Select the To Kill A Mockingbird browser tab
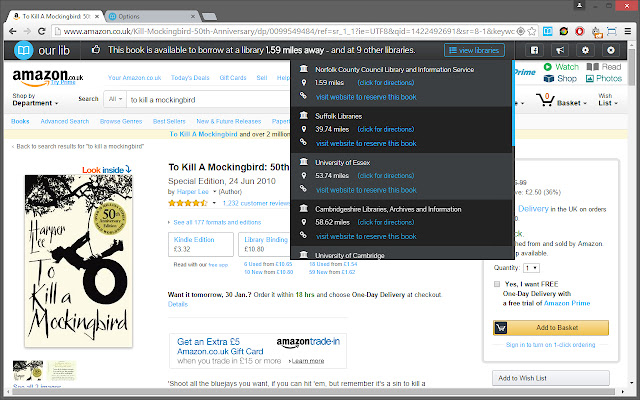 [56, 16]
